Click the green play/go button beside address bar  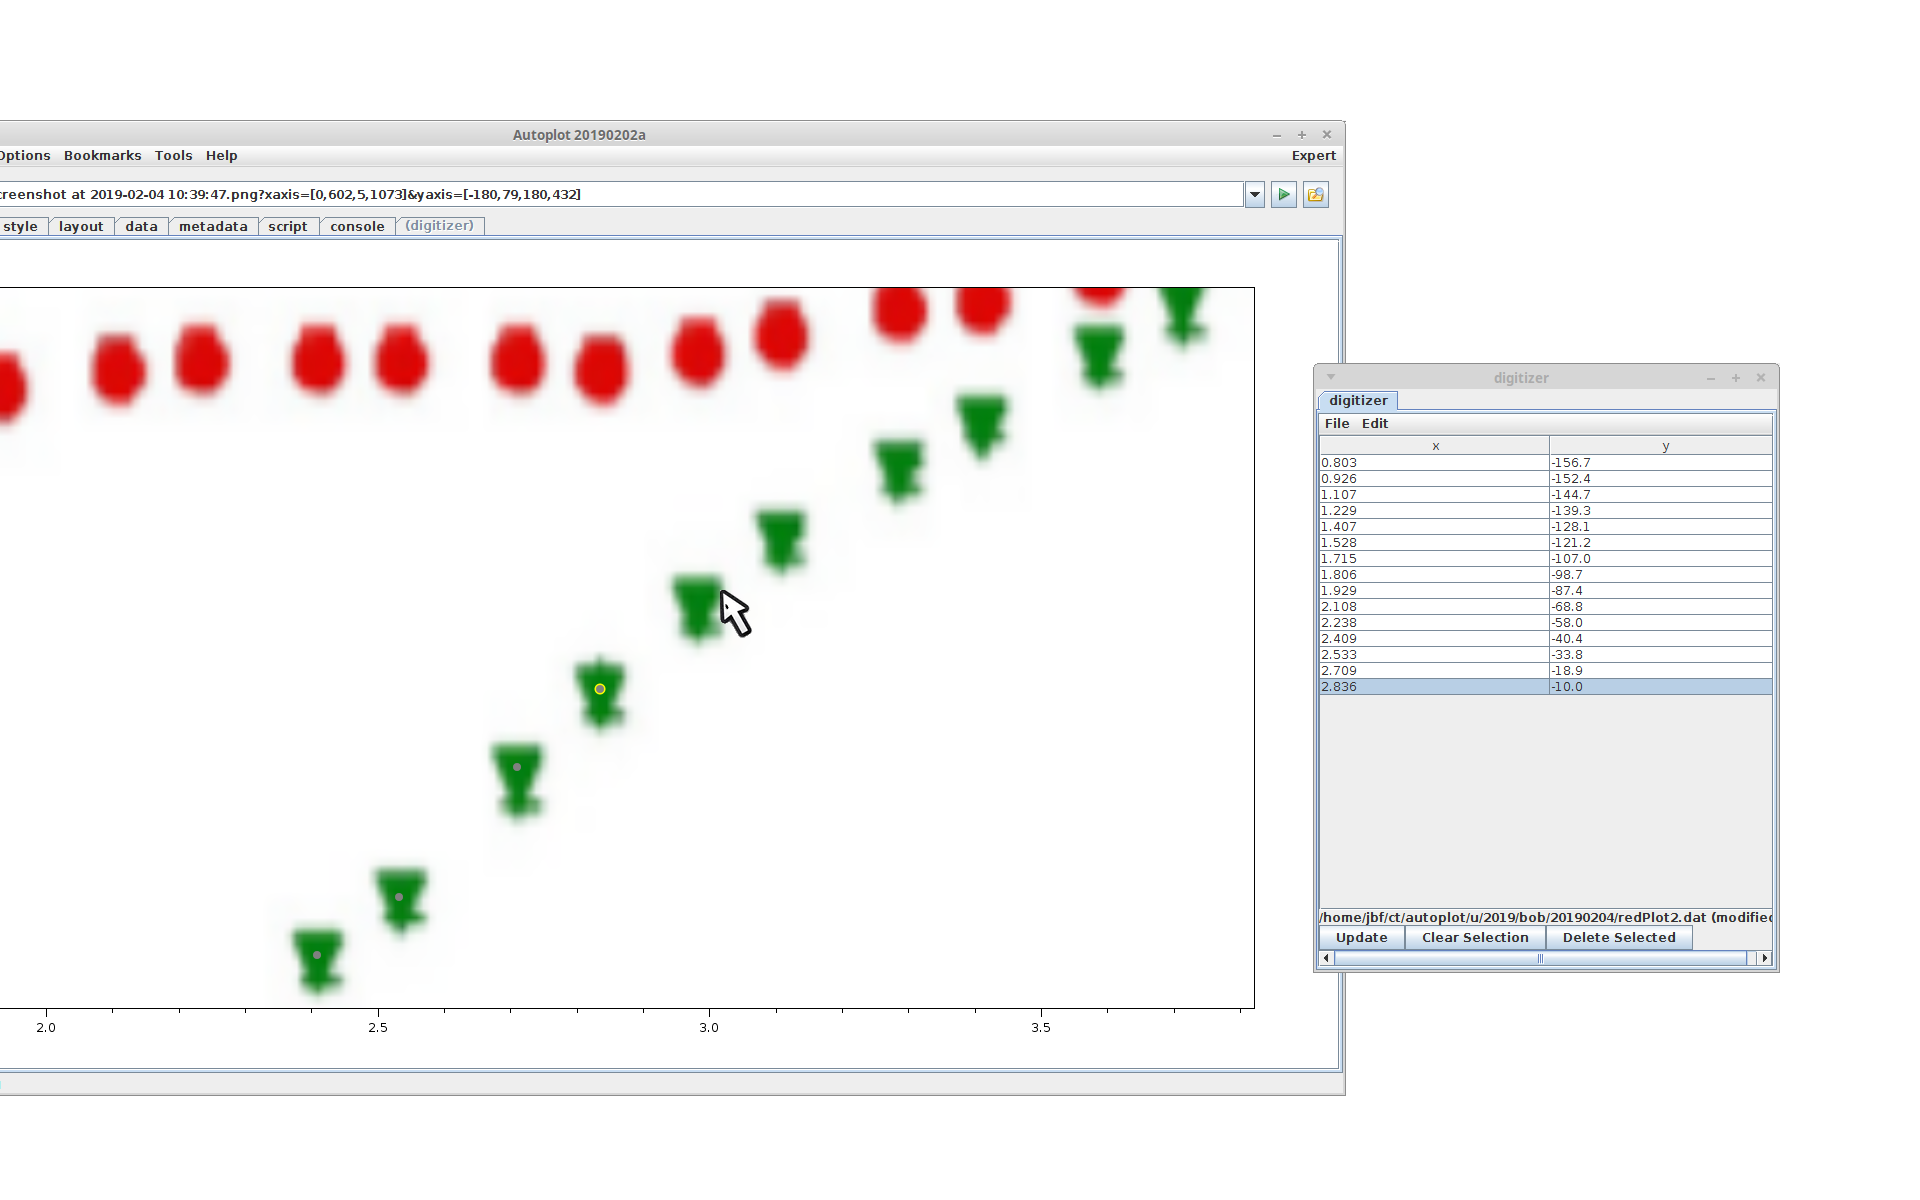tap(1284, 195)
